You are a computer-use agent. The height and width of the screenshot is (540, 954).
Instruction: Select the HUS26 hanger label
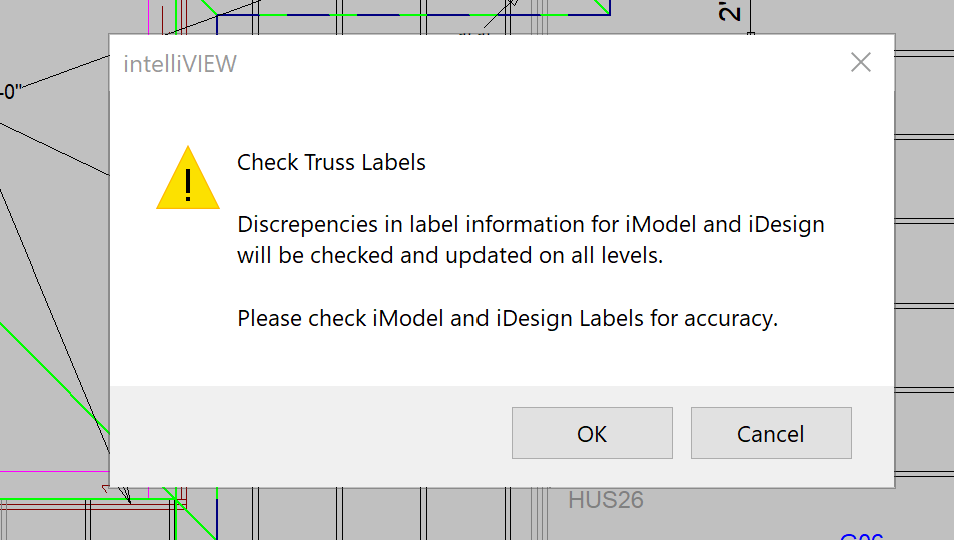pyautogui.click(x=605, y=500)
